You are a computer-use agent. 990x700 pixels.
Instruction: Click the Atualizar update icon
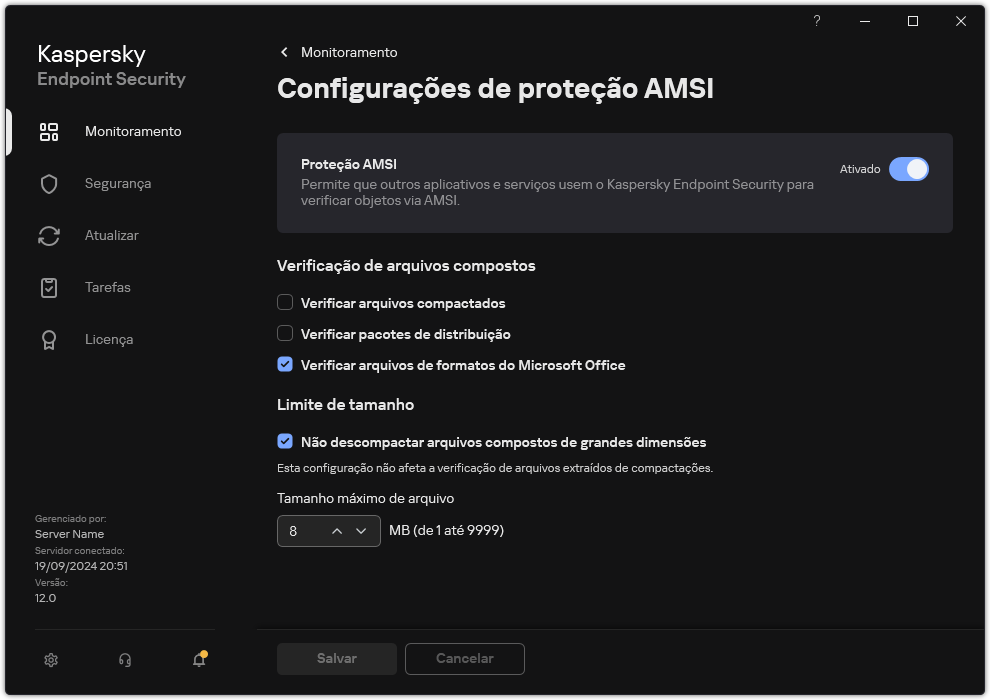(49, 235)
